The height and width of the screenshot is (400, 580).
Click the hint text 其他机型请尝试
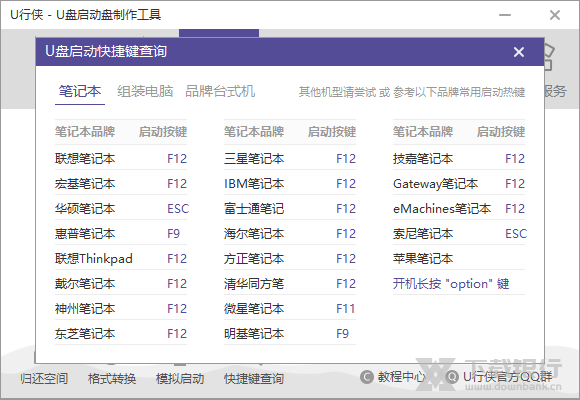point(337,92)
